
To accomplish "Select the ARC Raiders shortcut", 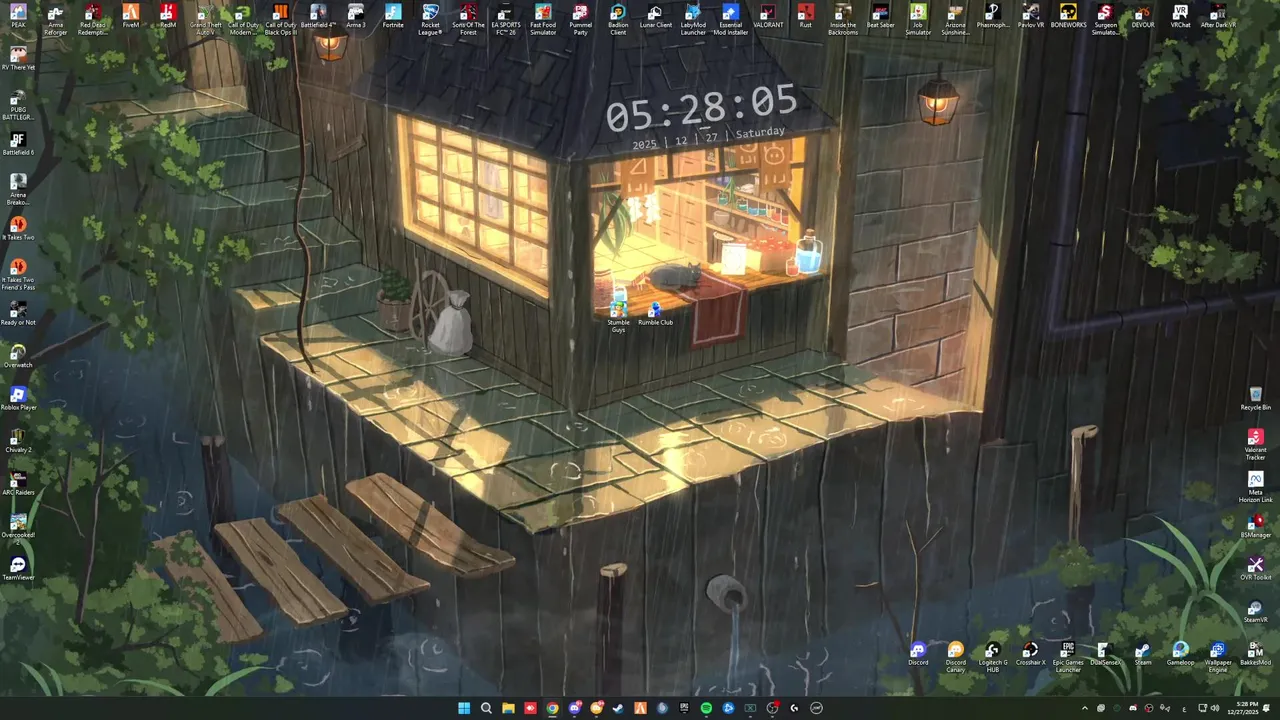I will 18,484.
